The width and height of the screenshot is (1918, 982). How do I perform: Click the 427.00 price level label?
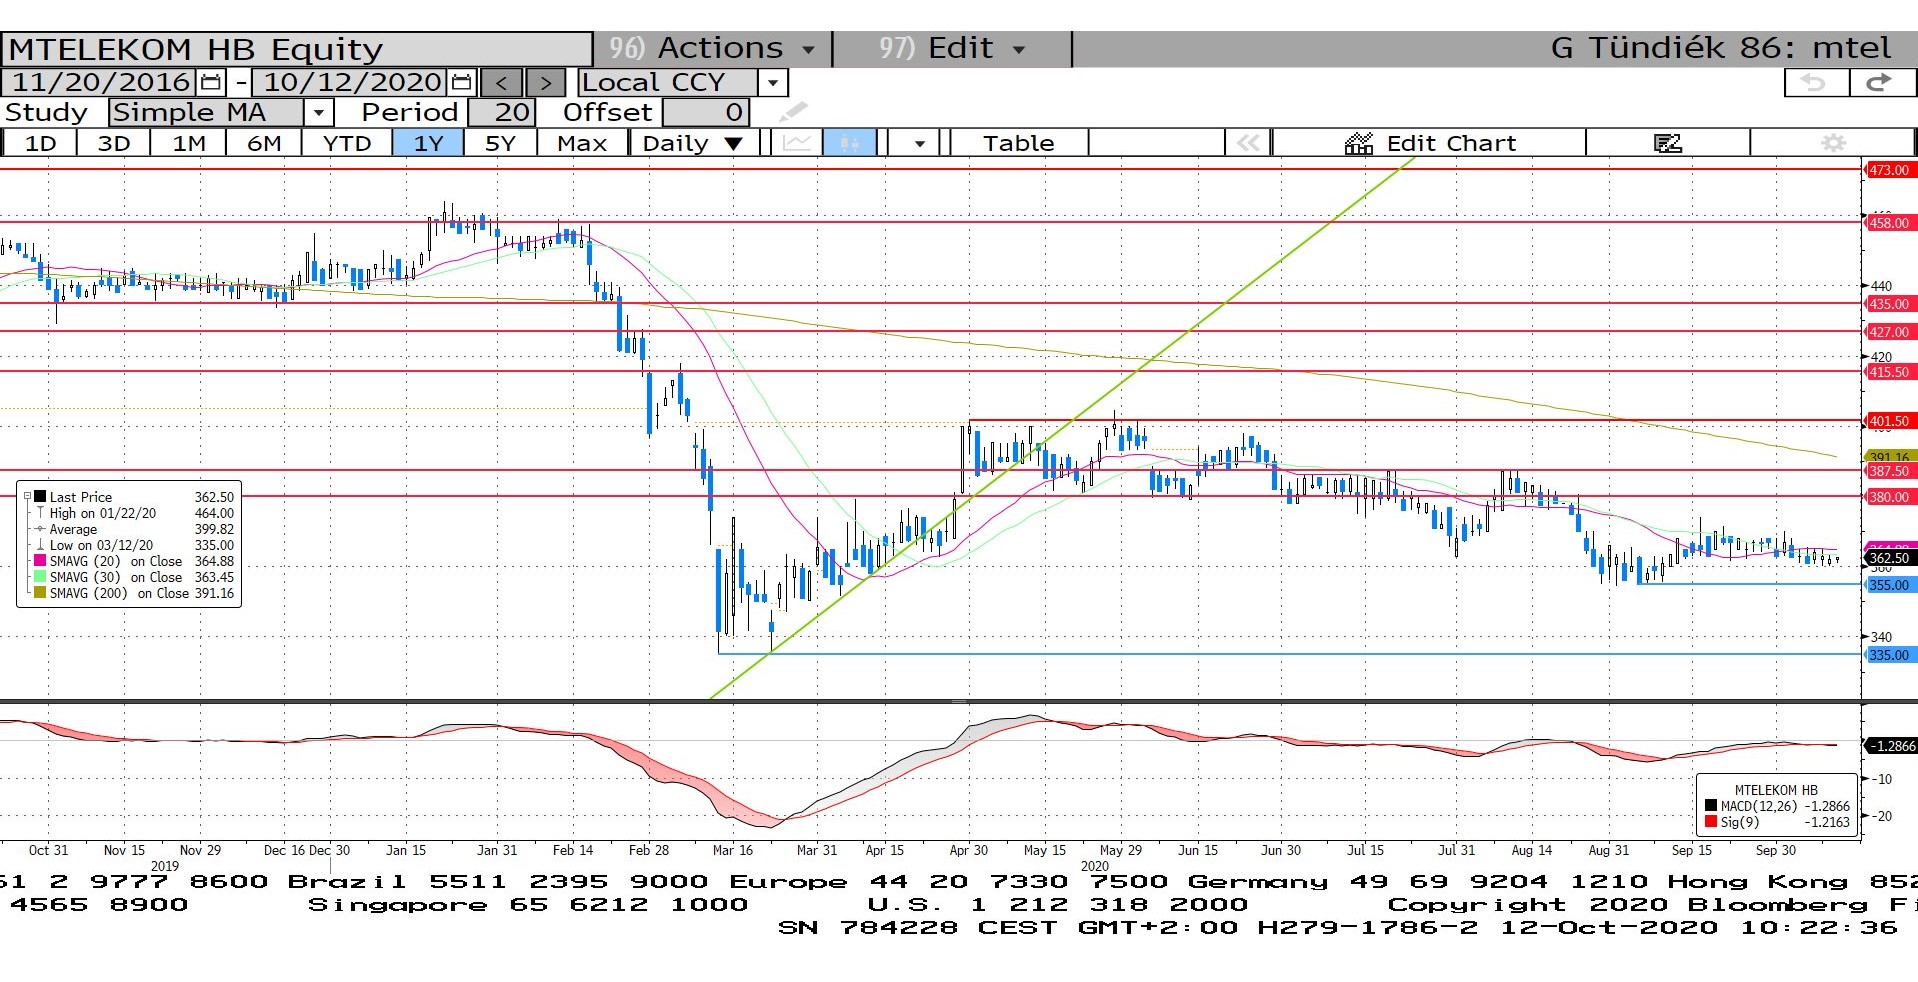point(1890,332)
